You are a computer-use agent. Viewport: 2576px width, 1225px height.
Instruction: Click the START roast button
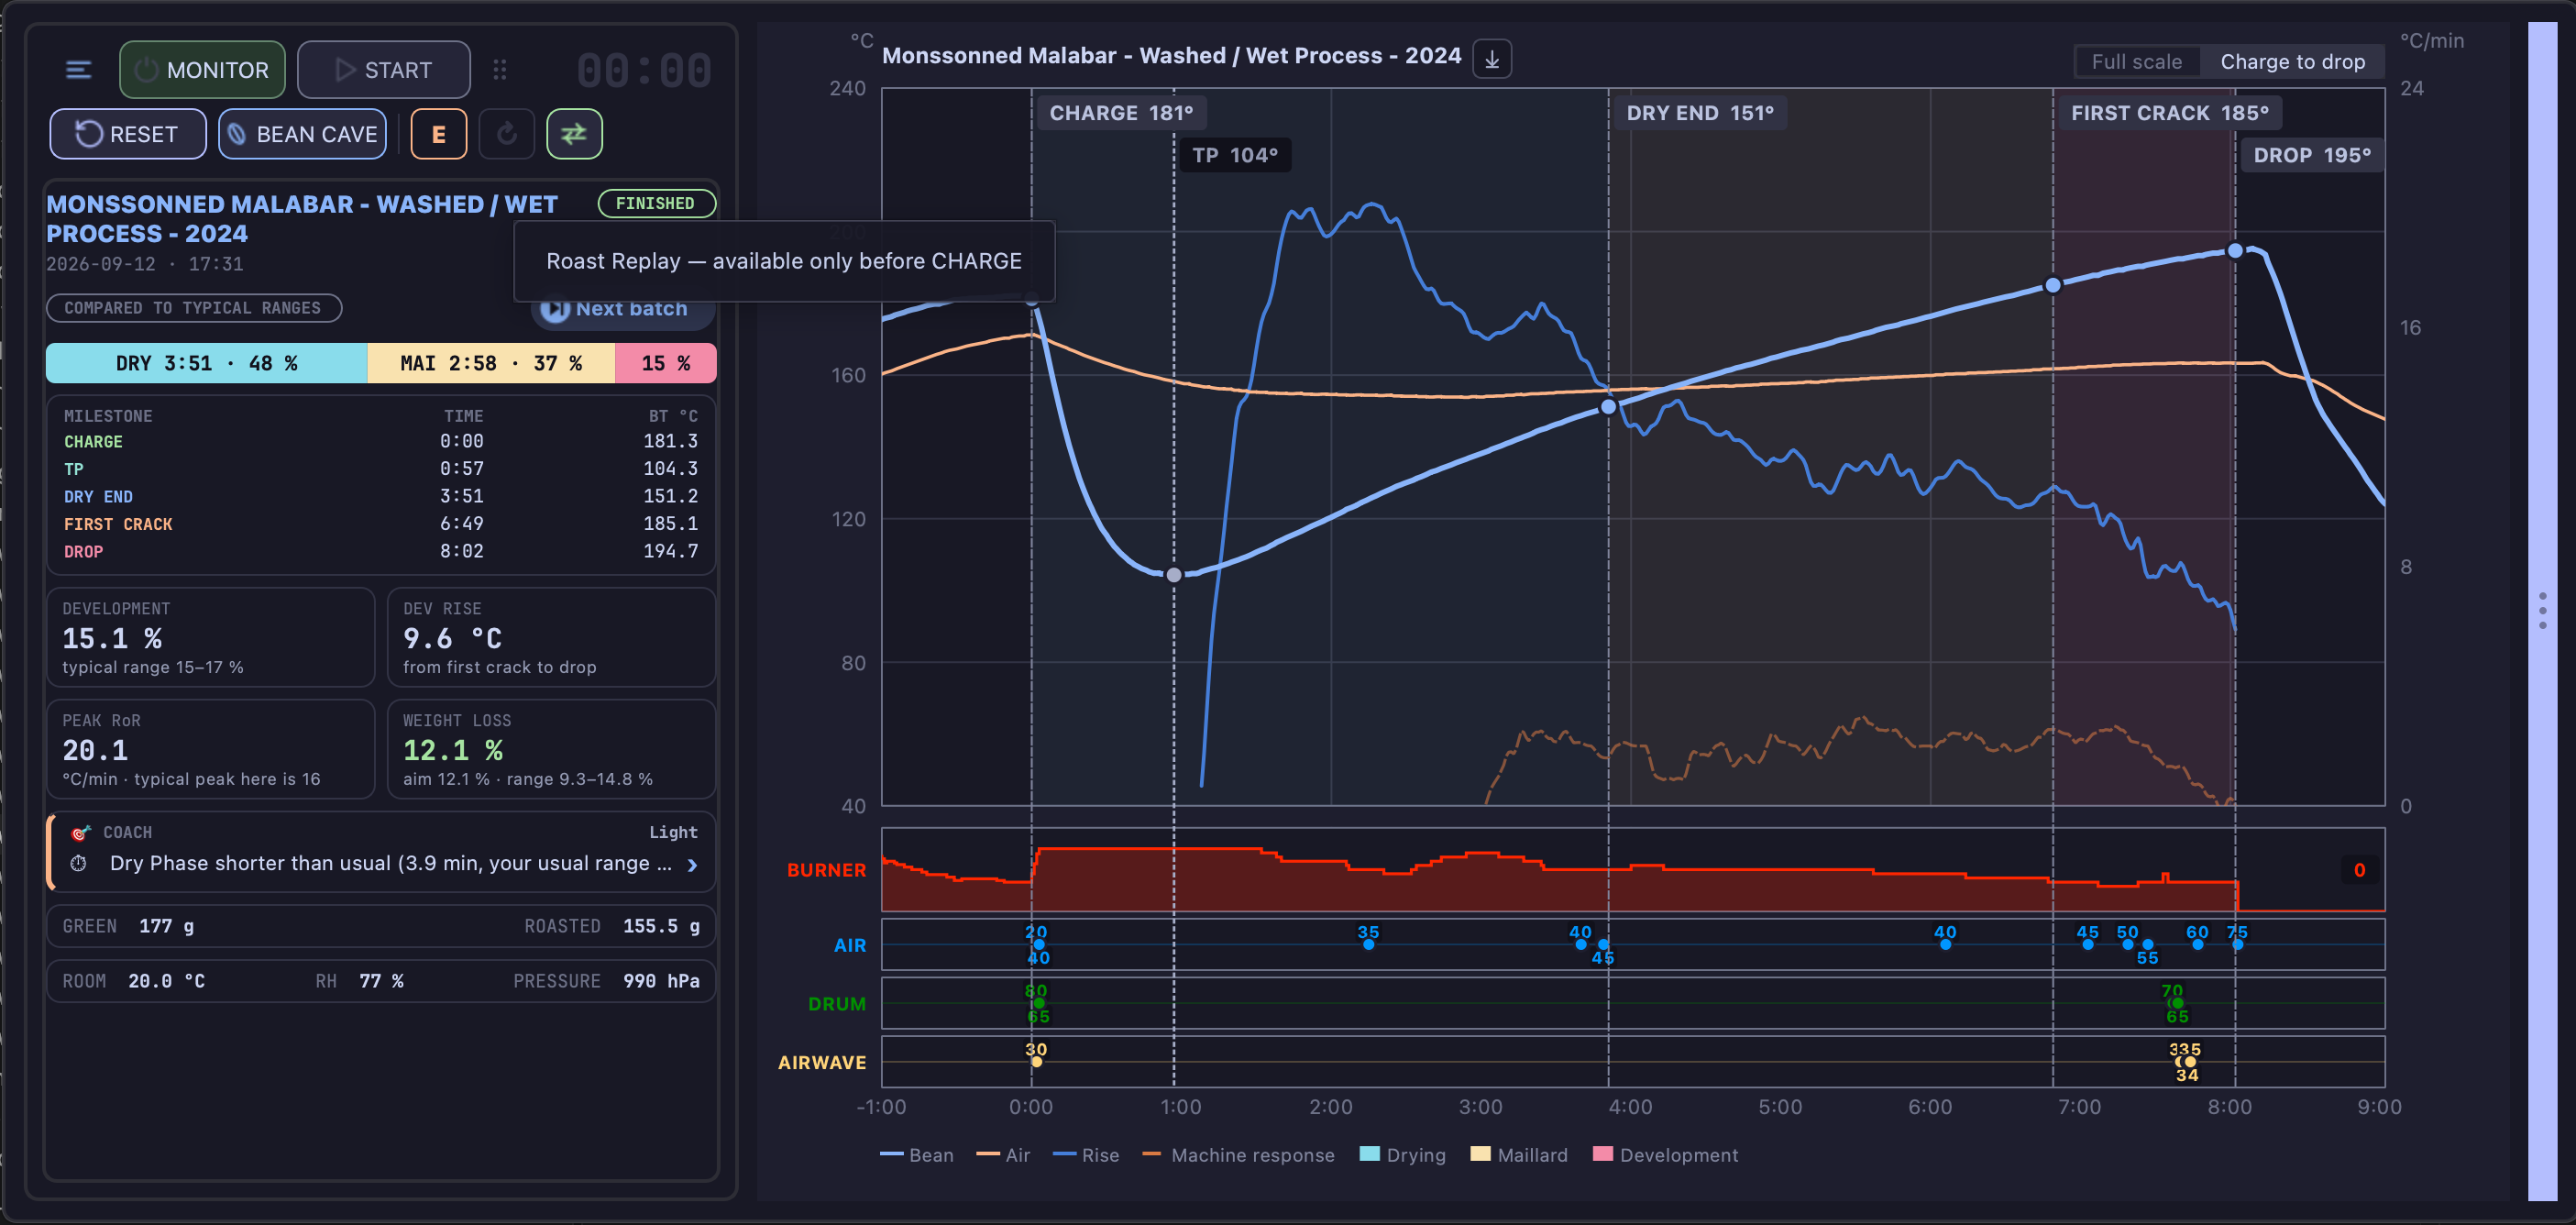(384, 70)
